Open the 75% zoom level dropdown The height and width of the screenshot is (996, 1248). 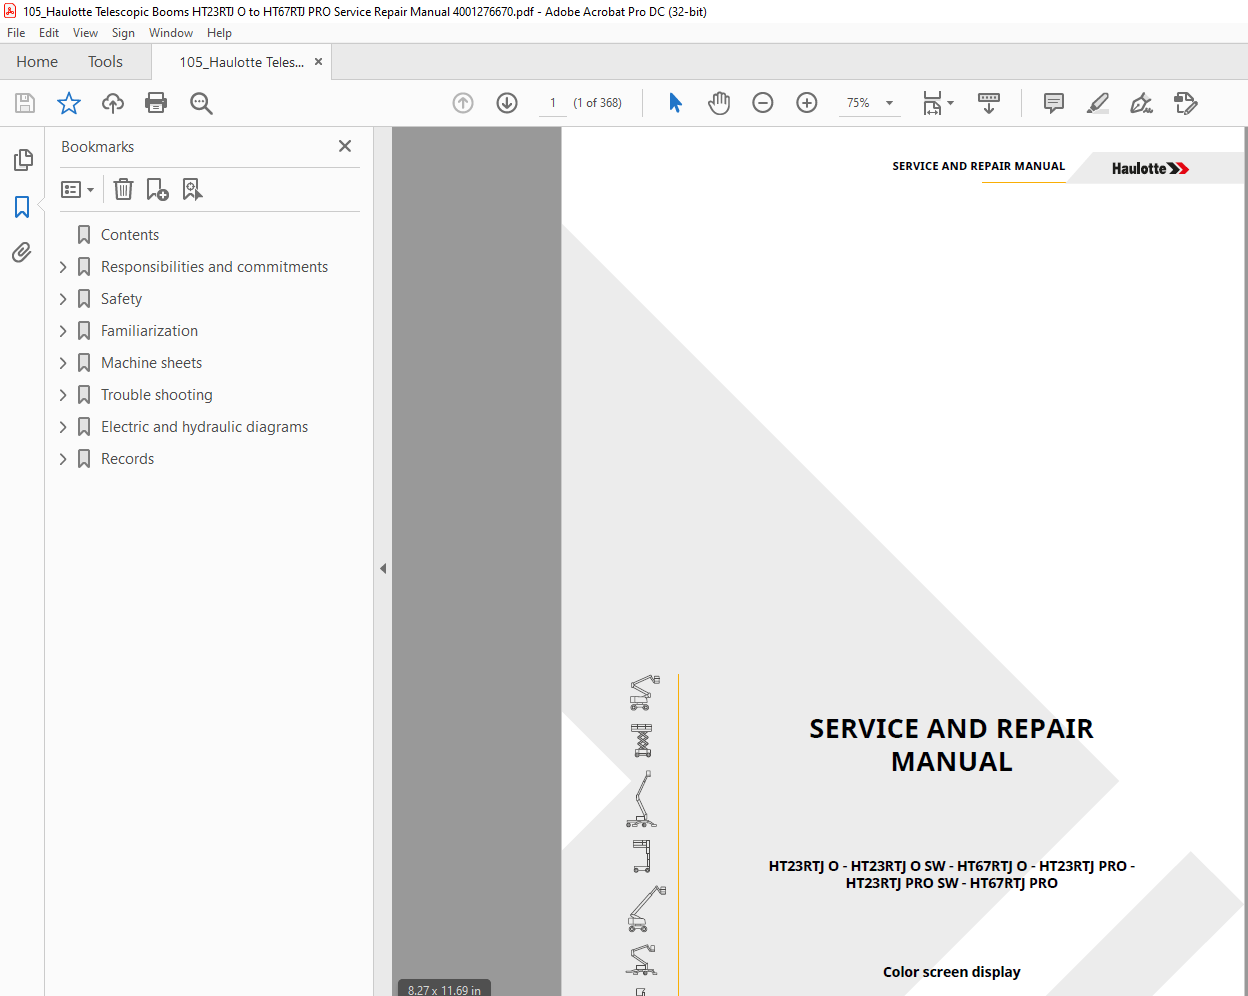pyautogui.click(x=889, y=103)
